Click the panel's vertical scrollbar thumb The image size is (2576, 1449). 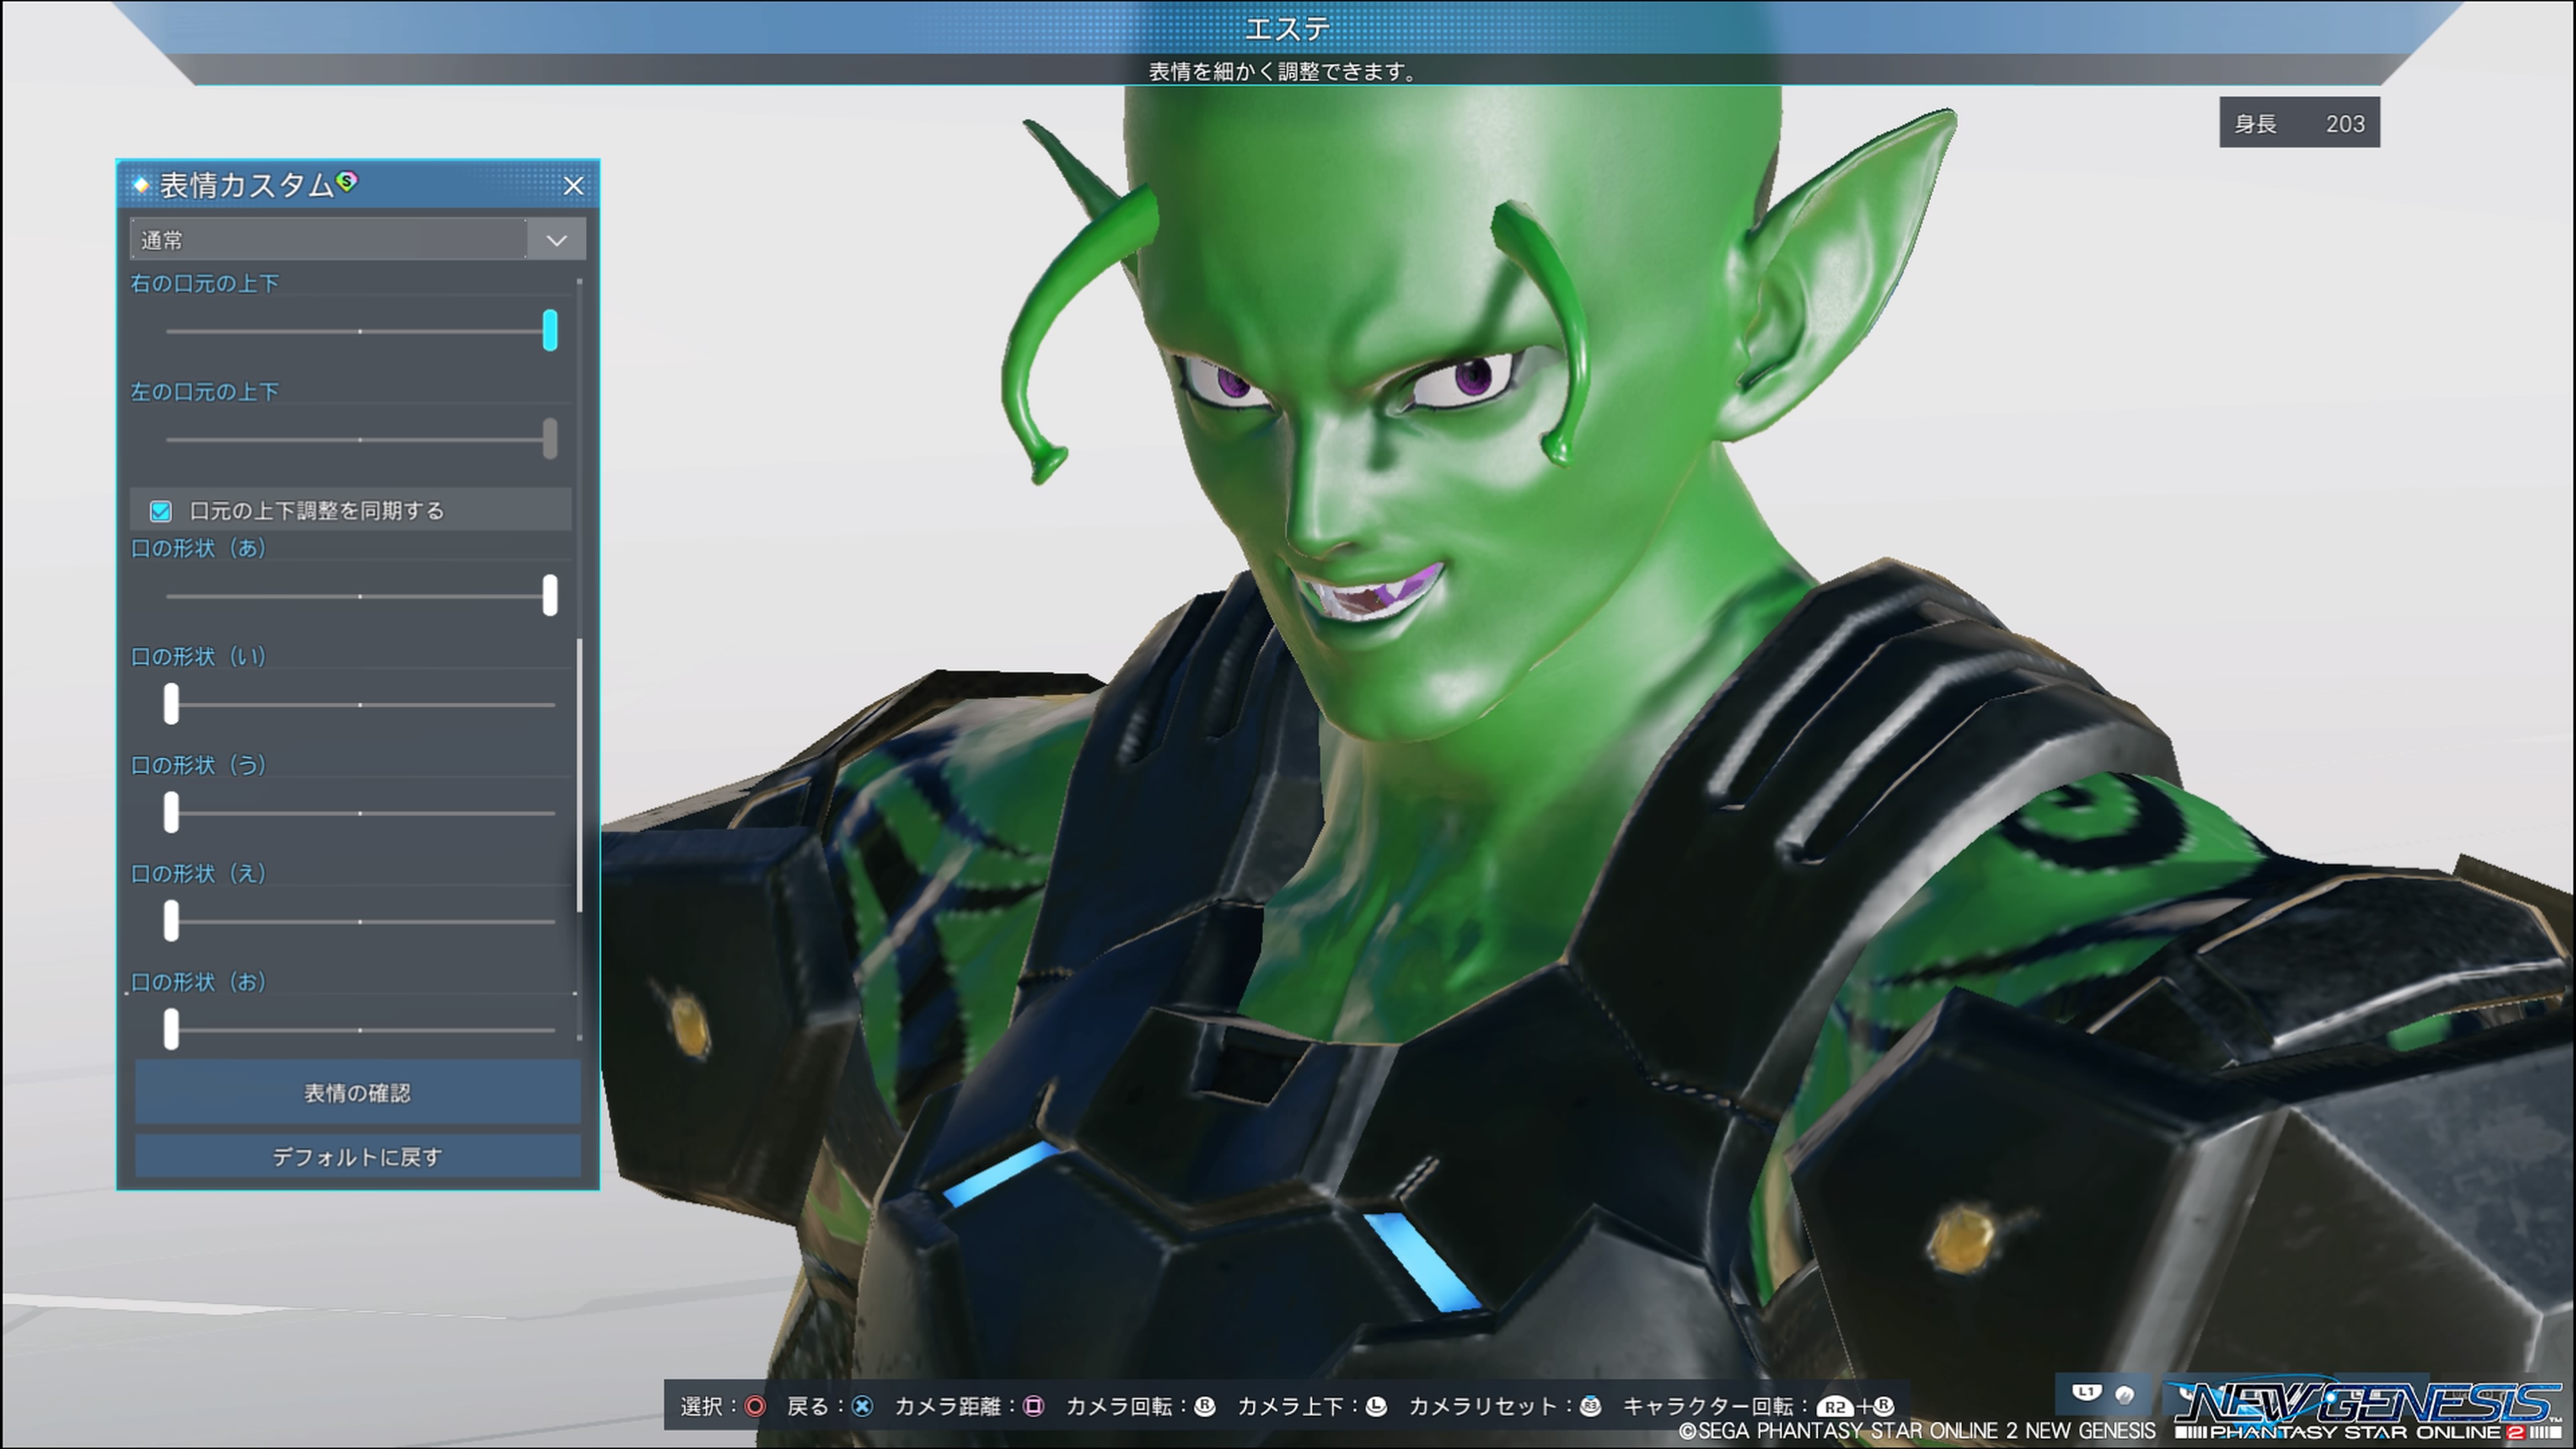point(579,775)
